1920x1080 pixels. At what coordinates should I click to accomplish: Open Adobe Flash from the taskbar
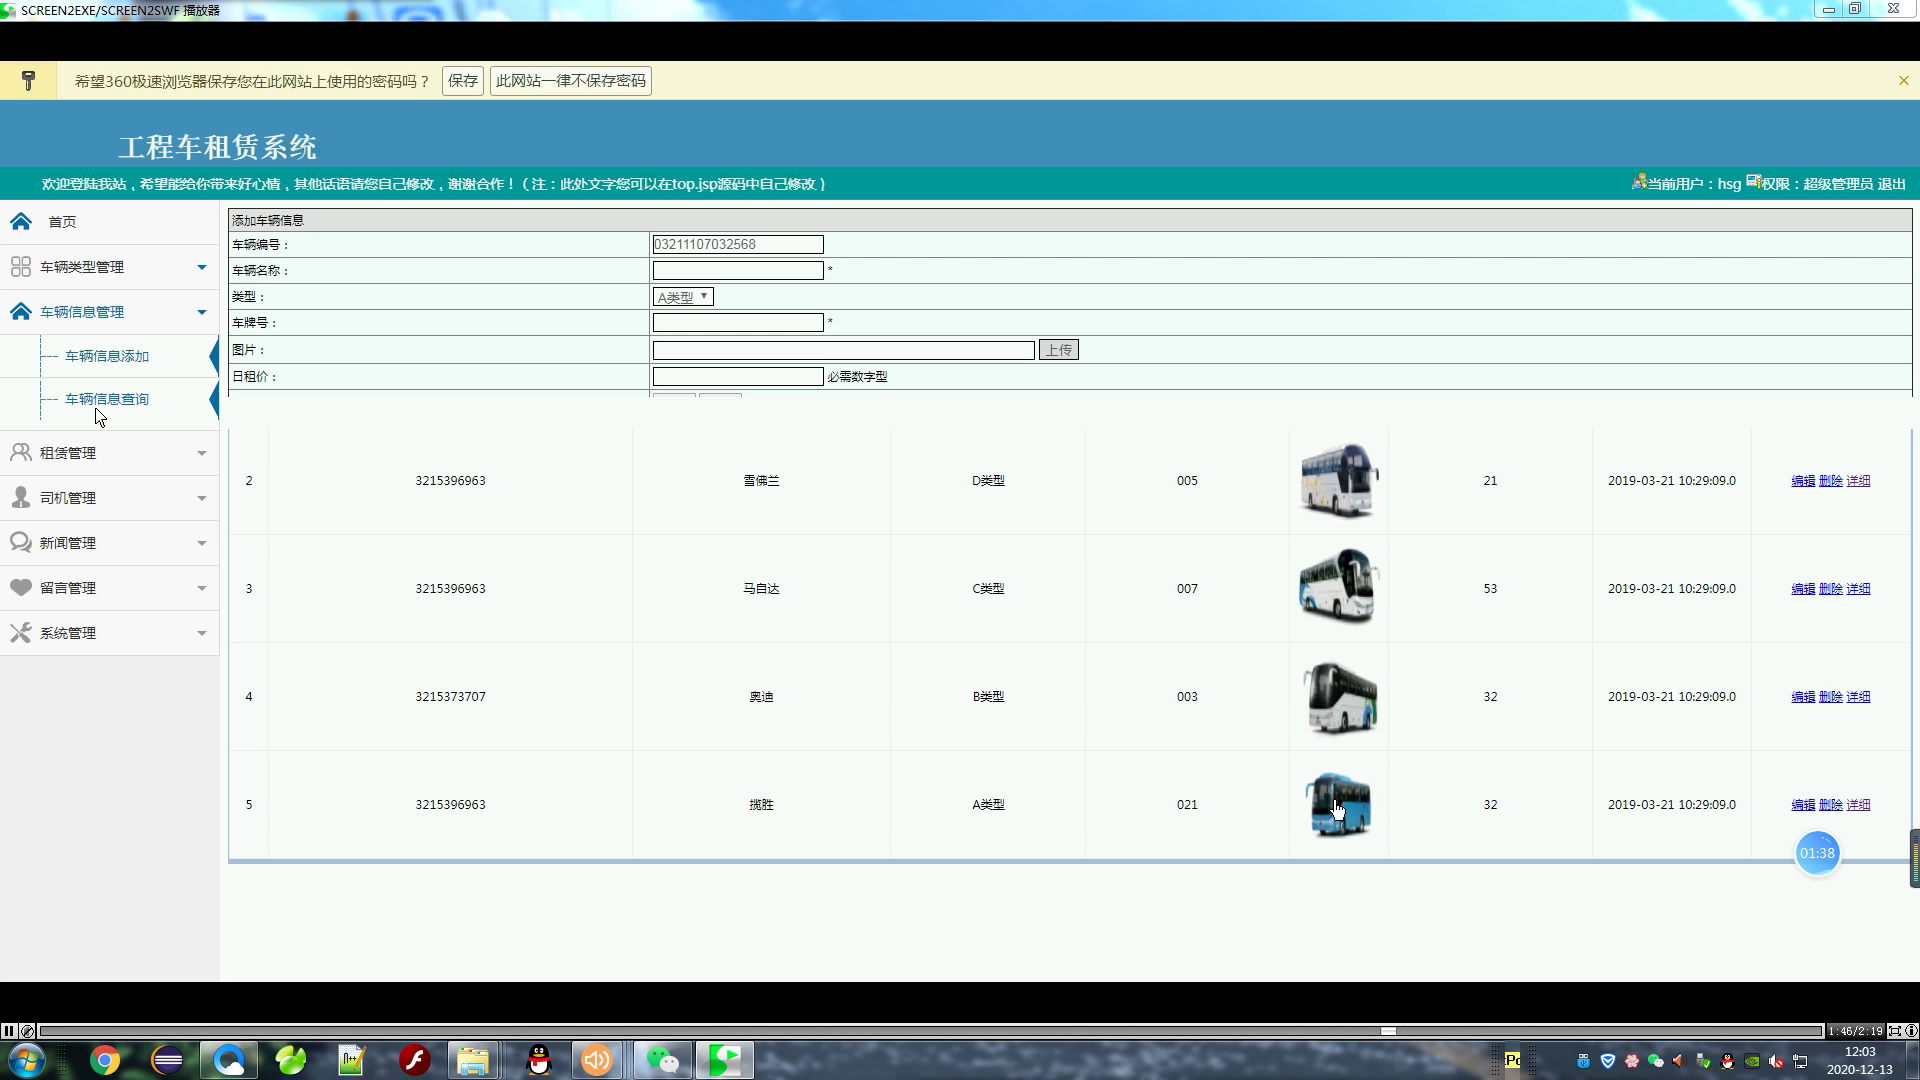pos(414,1060)
